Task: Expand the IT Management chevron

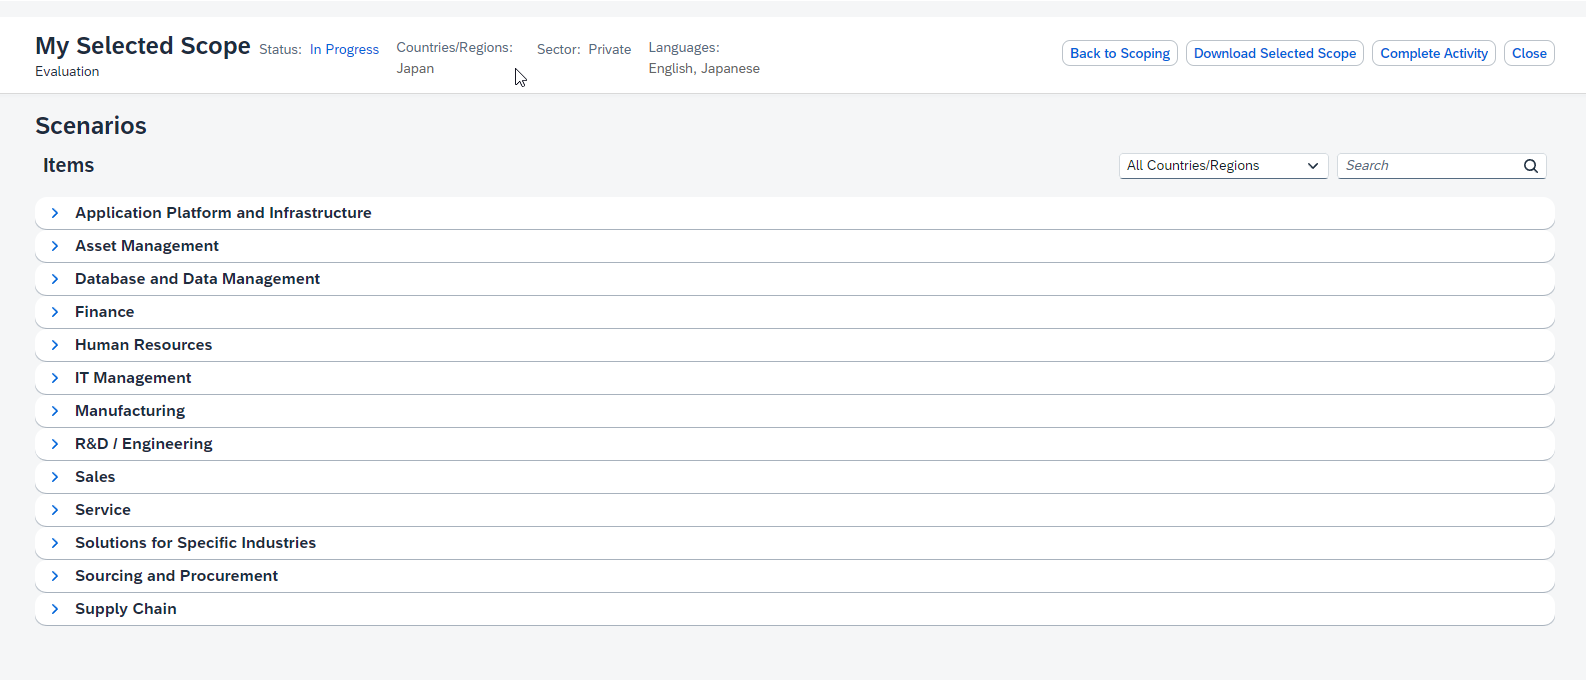Action: point(55,378)
